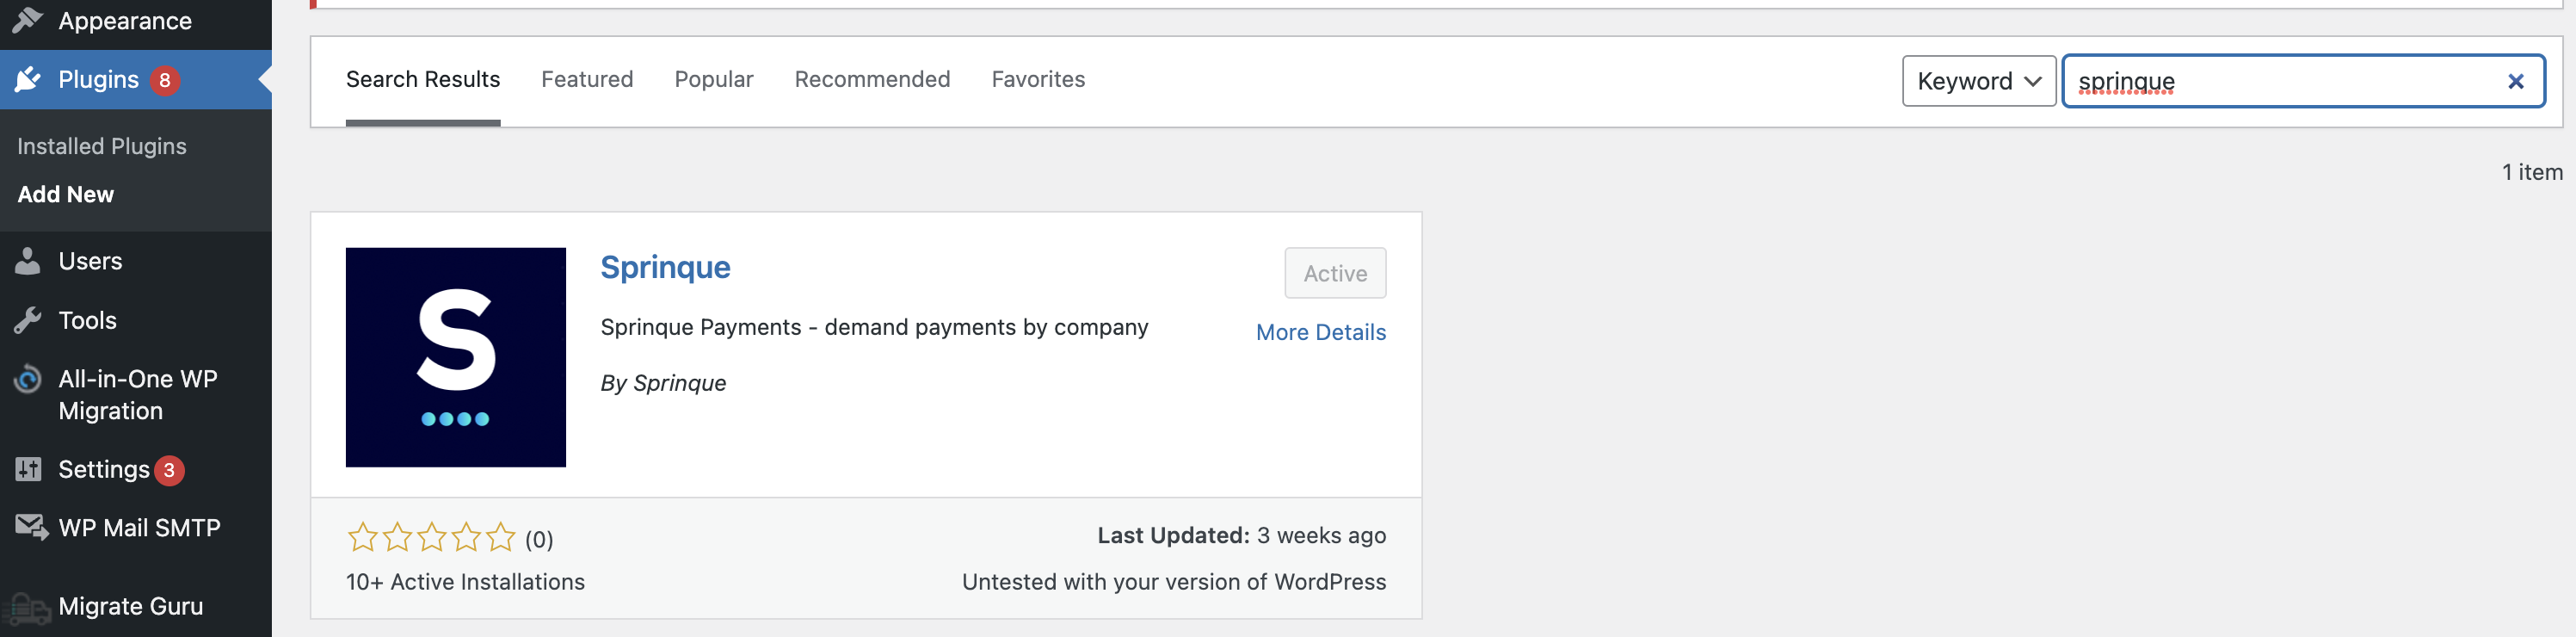
Task: Click the Users person icon
Action: click(28, 261)
